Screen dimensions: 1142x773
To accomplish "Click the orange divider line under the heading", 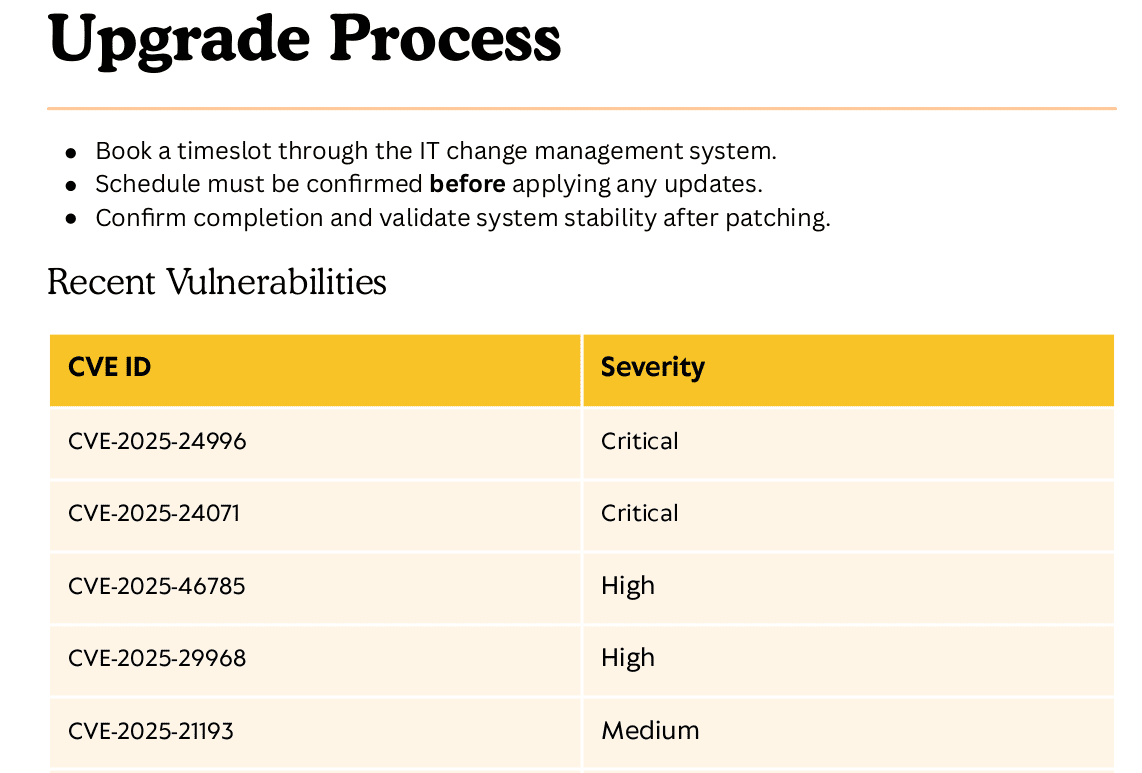I will [581, 108].
